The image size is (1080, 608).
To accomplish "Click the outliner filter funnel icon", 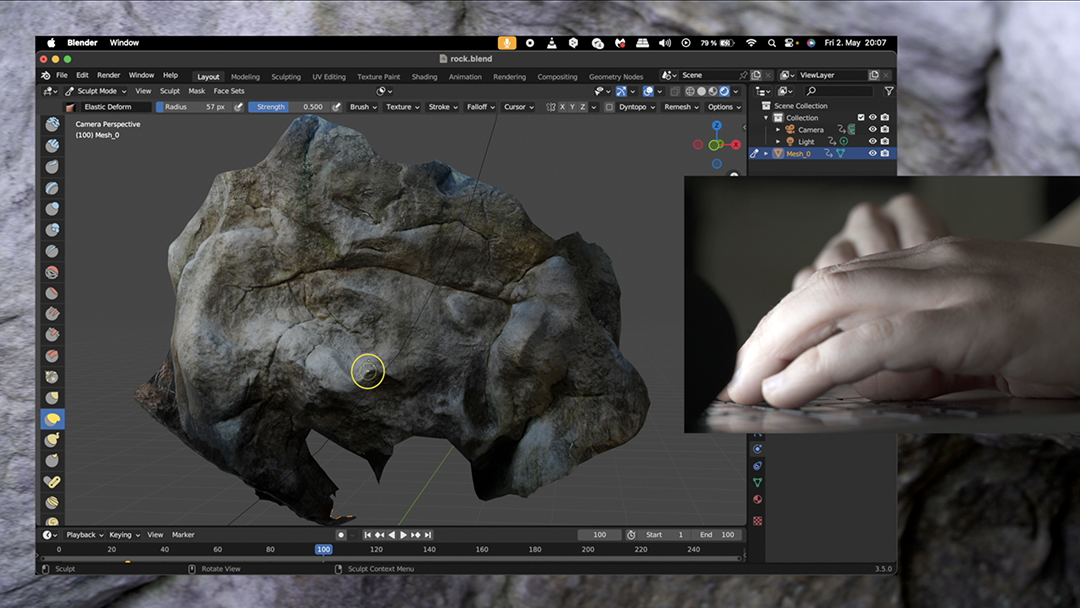I will (889, 91).
